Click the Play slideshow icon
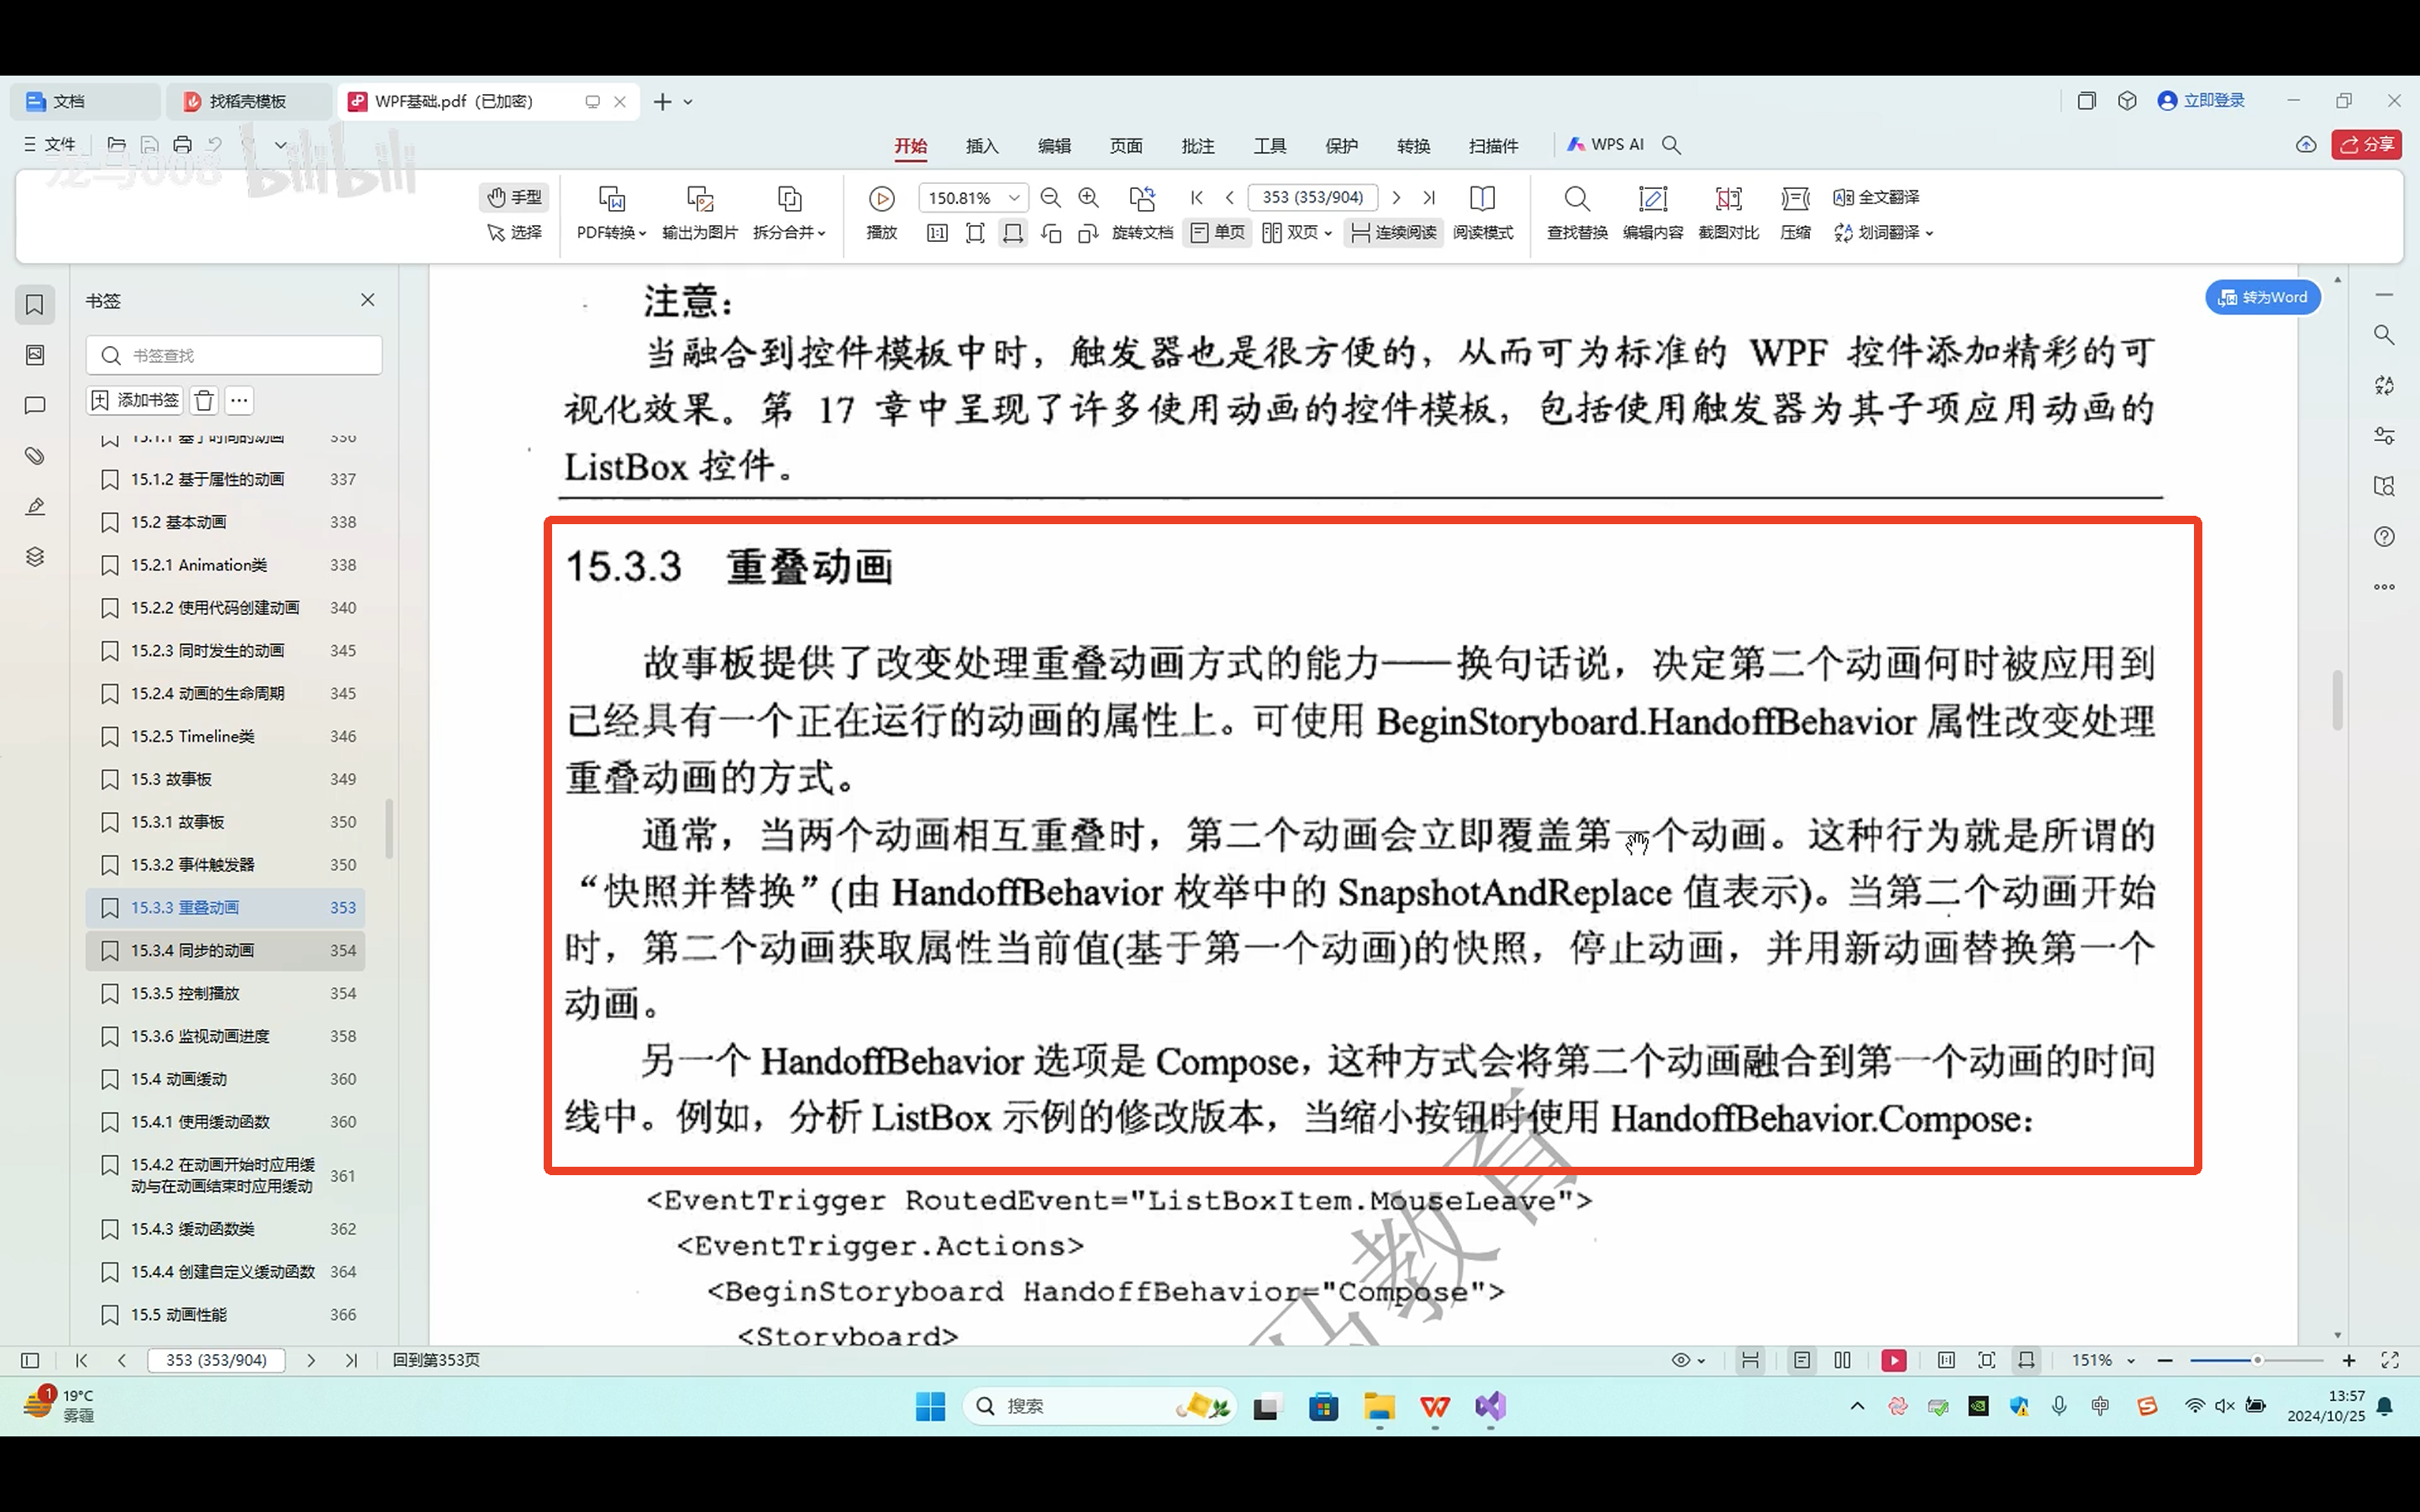The image size is (2420, 1512). pos(881,199)
